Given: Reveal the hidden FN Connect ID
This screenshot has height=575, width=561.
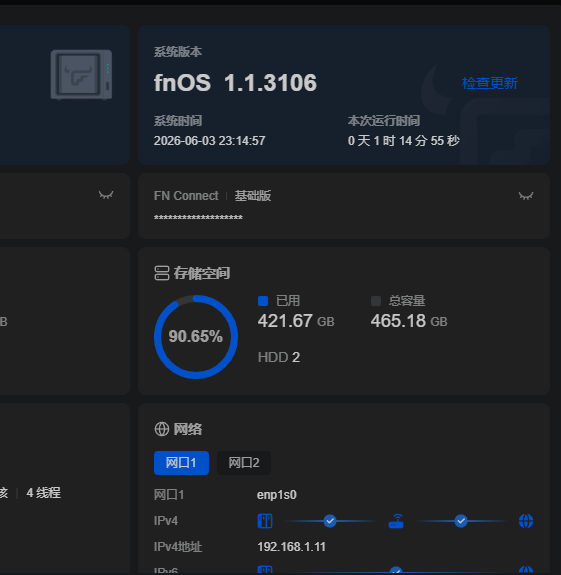Looking at the screenshot, I should [x=526, y=196].
